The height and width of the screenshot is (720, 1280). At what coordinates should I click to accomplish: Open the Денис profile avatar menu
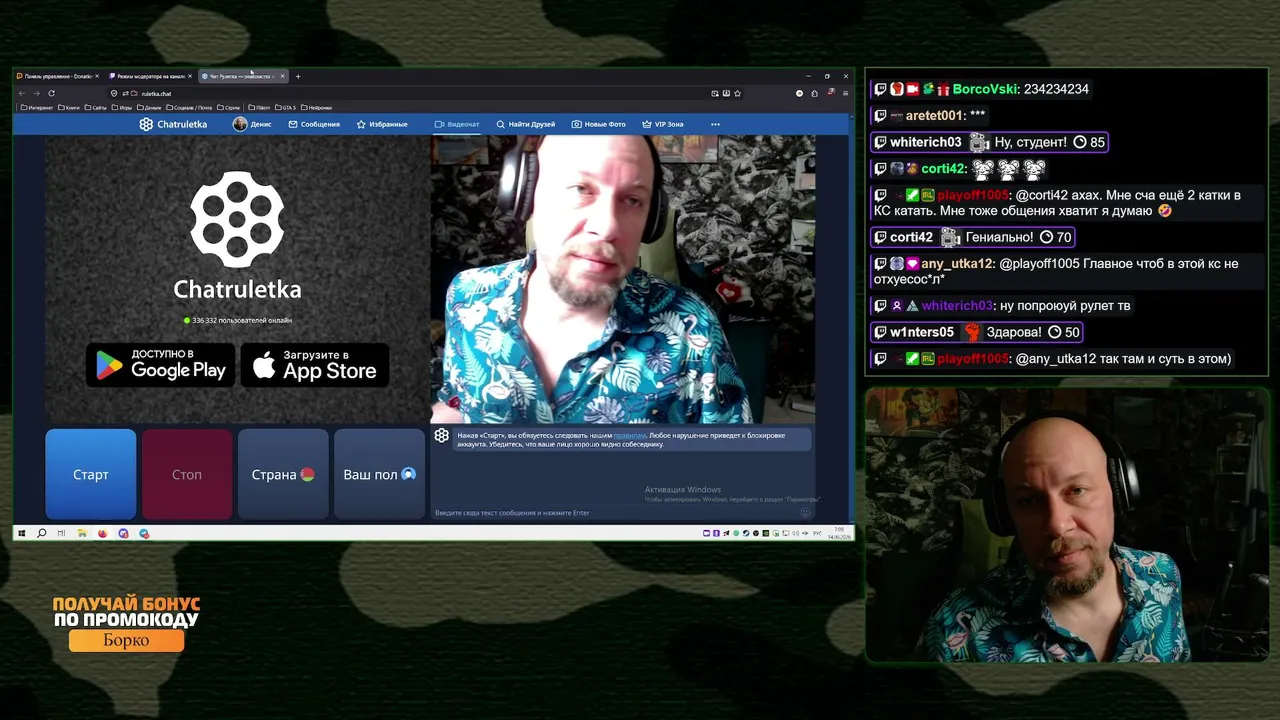(252, 124)
